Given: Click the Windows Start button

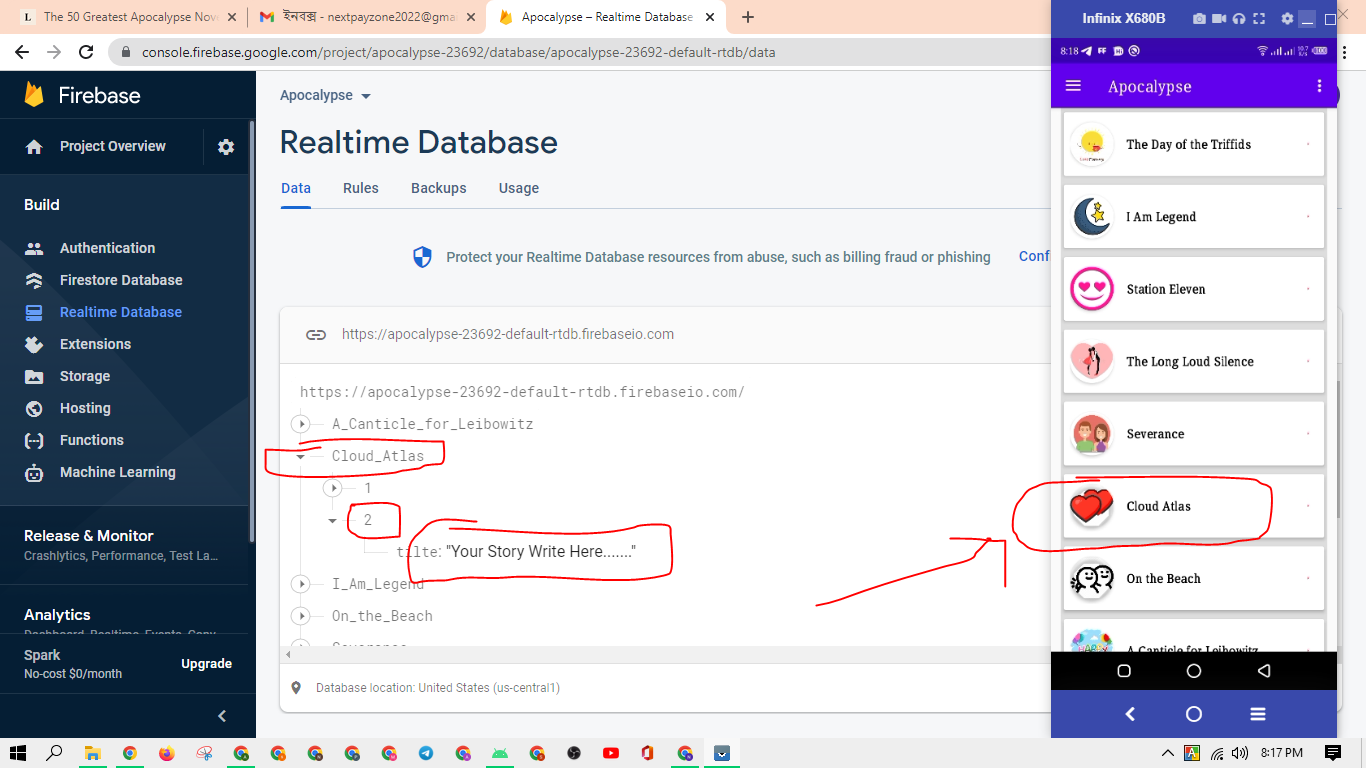Looking at the screenshot, I should click(18, 753).
